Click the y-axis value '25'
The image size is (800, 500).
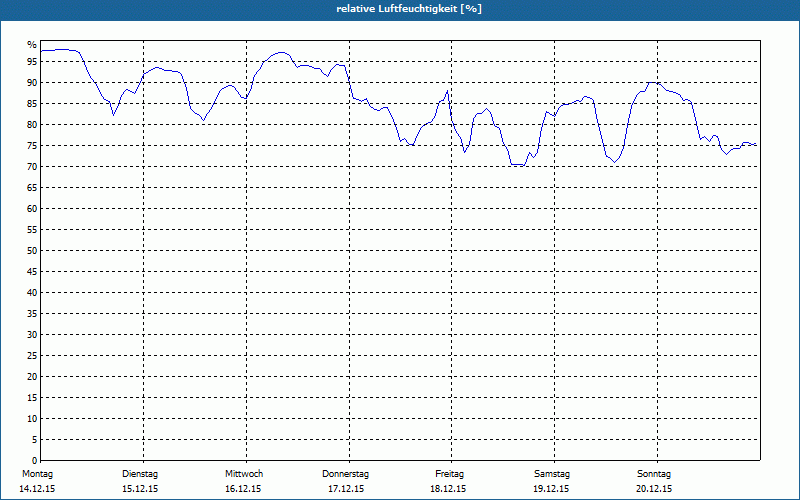point(32,356)
